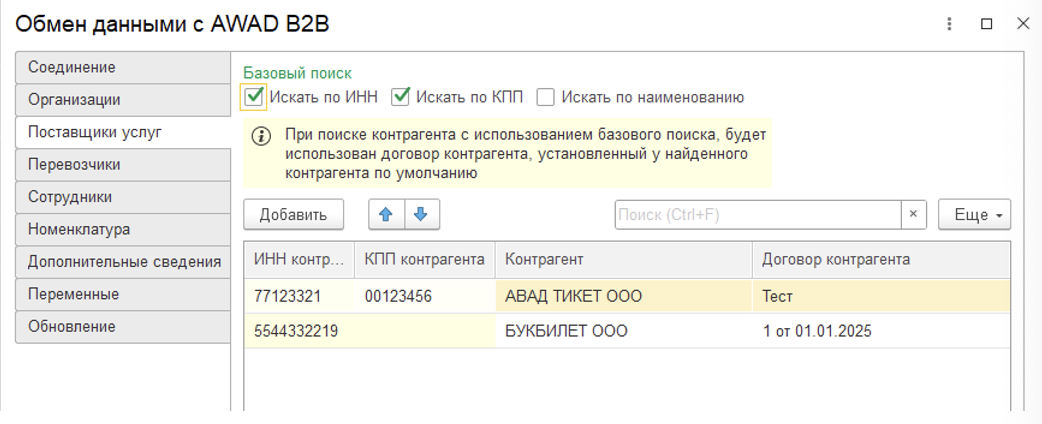
Task: Go to the 'Номенклатура' tab
Action: [122, 230]
